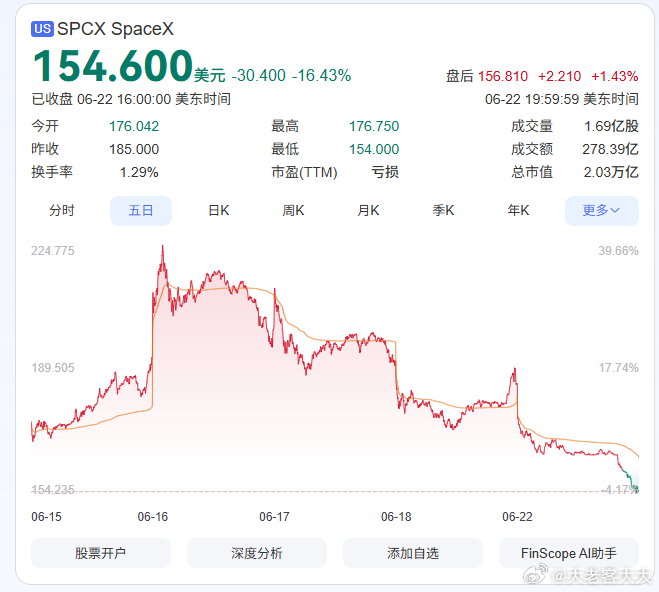Viewport: 659px width, 592px height.
Task: Click the 最低 value 154.000
Action: [x=374, y=149]
